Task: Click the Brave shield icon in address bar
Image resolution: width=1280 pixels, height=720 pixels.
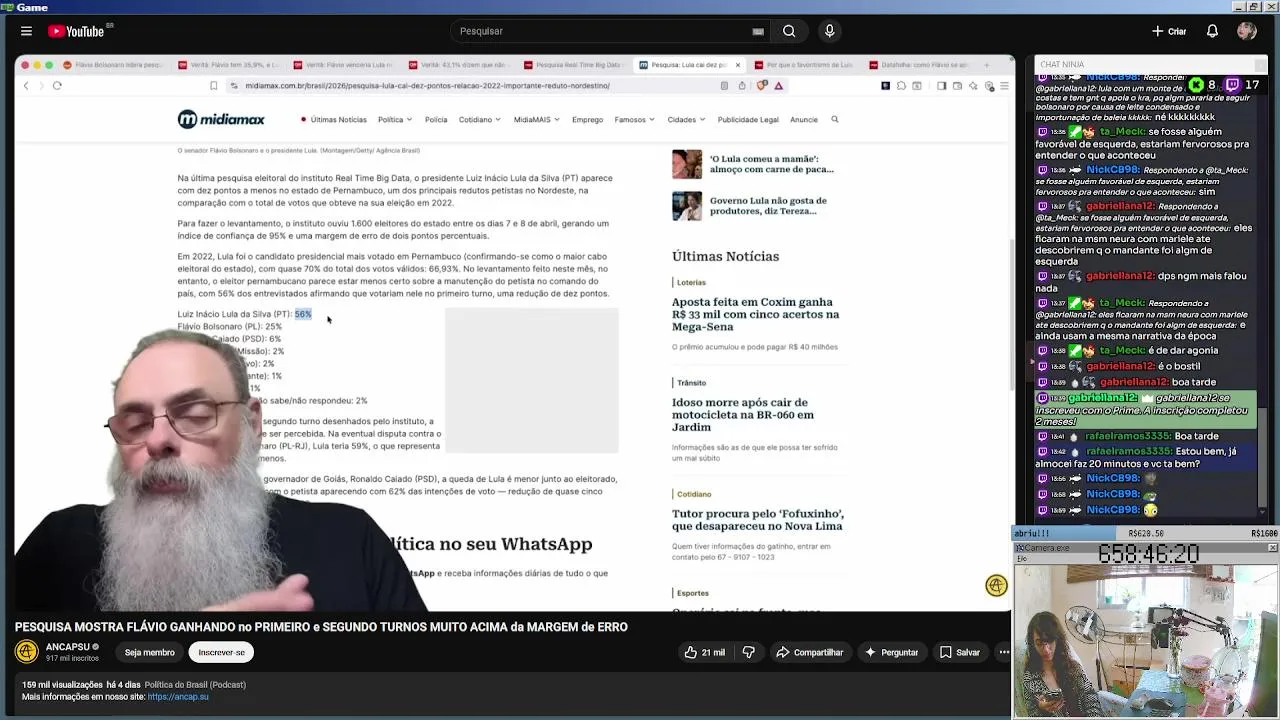Action: (763, 86)
